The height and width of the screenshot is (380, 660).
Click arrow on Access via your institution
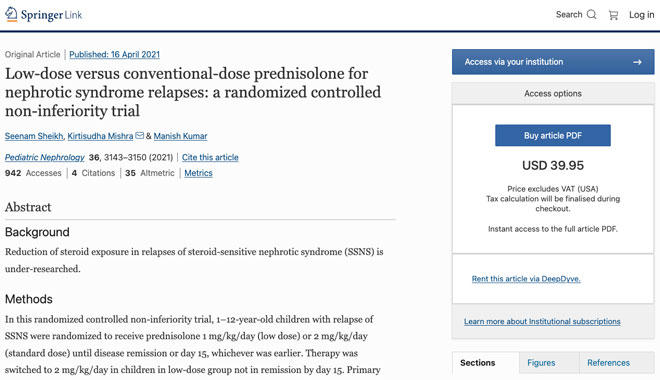[637, 62]
